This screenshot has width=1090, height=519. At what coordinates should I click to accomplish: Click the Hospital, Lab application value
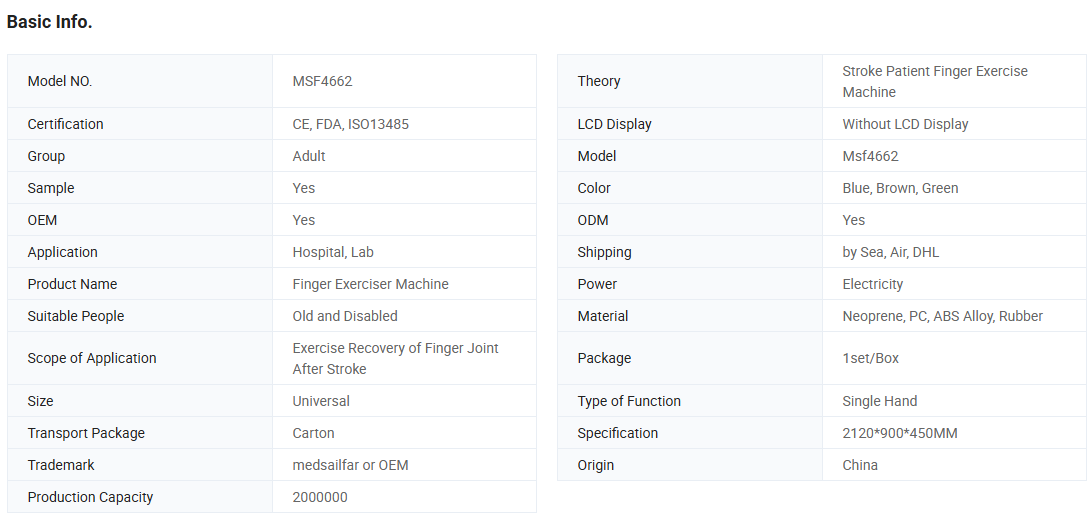(333, 252)
